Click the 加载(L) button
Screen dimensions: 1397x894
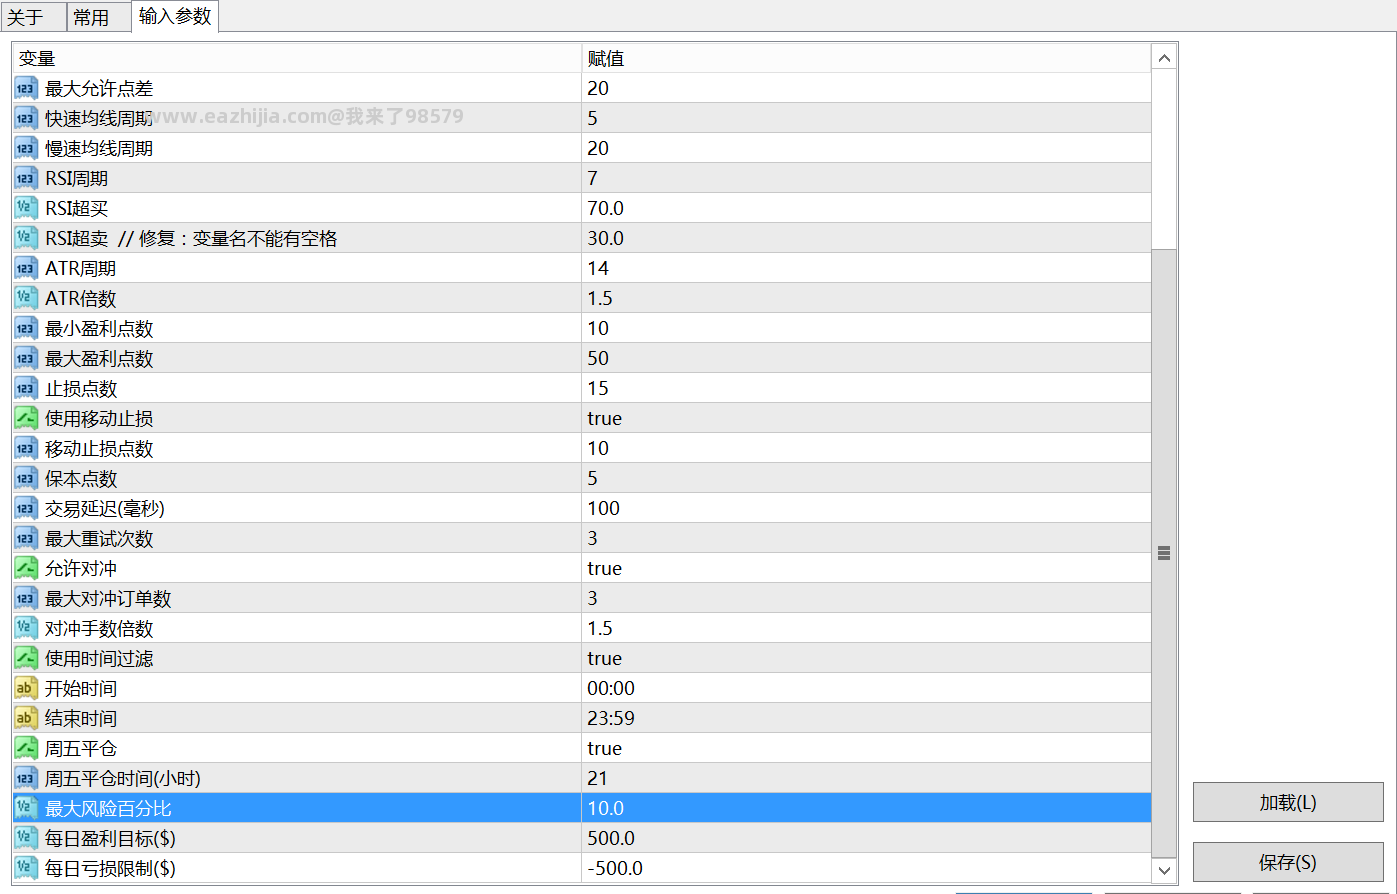(1288, 802)
